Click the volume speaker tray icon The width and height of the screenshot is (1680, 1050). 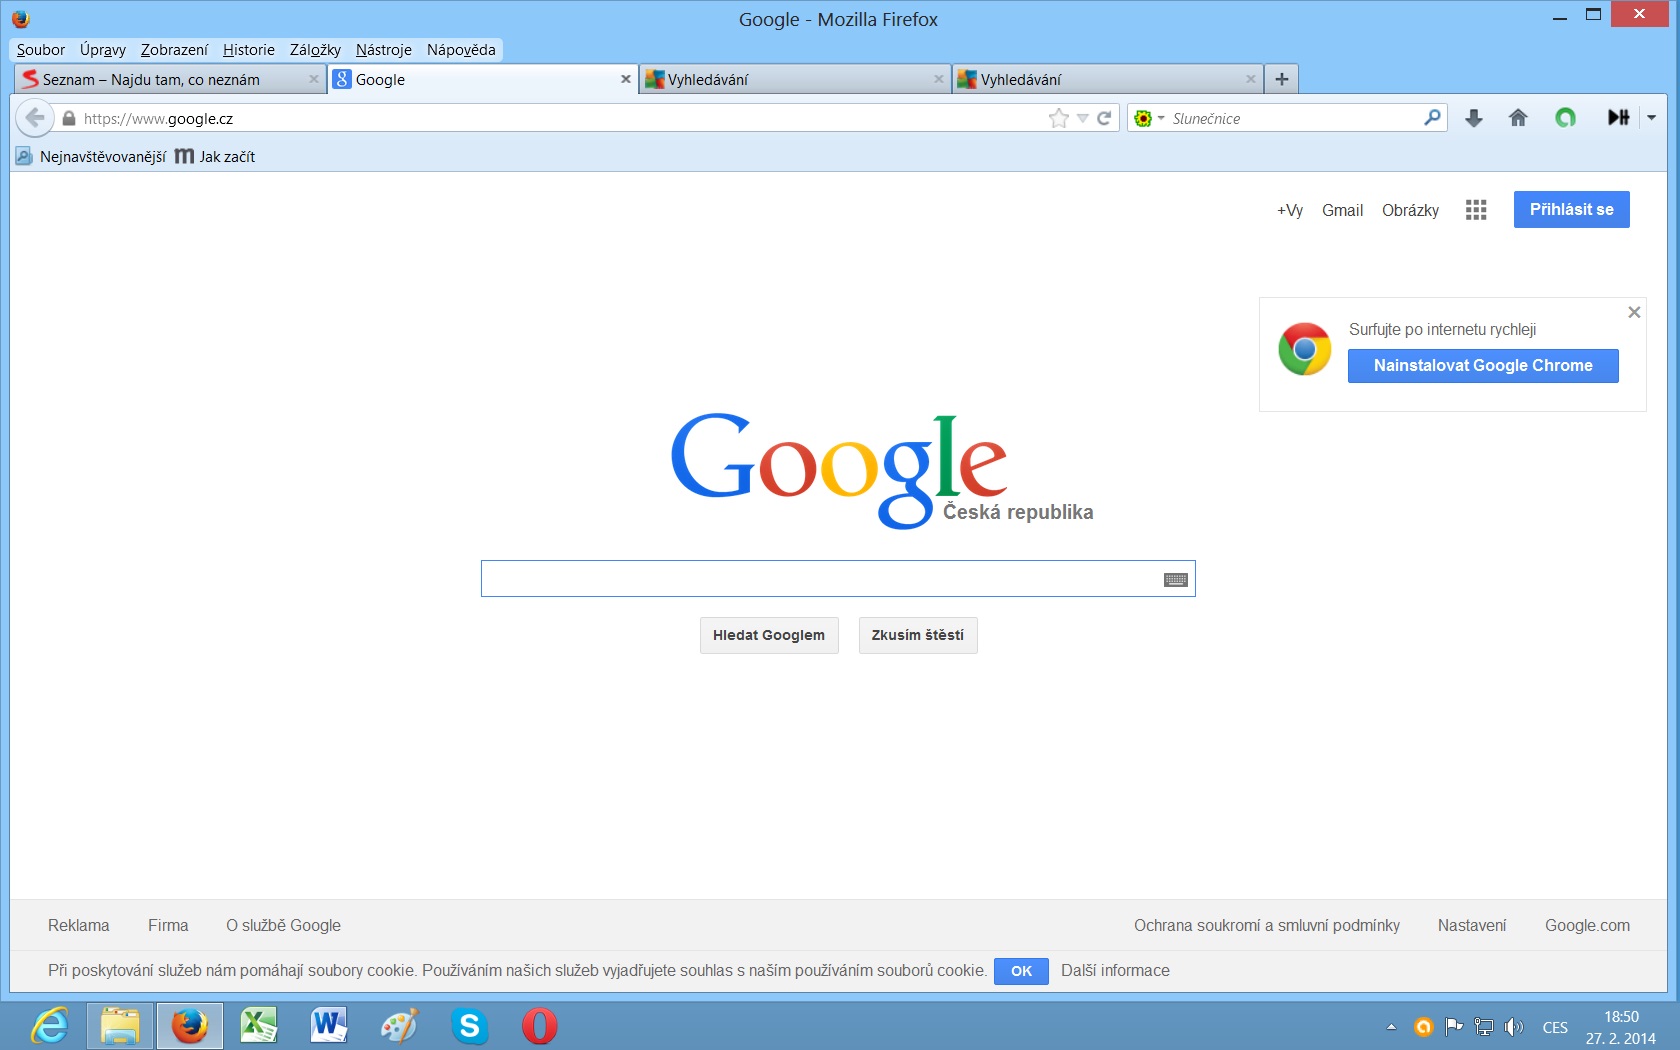point(1514,1027)
